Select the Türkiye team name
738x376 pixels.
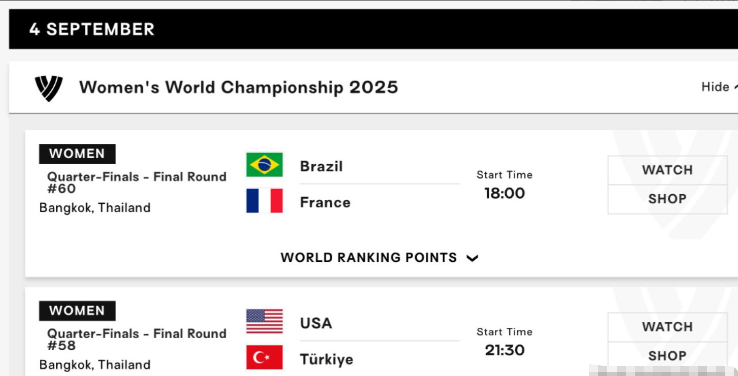tap(327, 360)
